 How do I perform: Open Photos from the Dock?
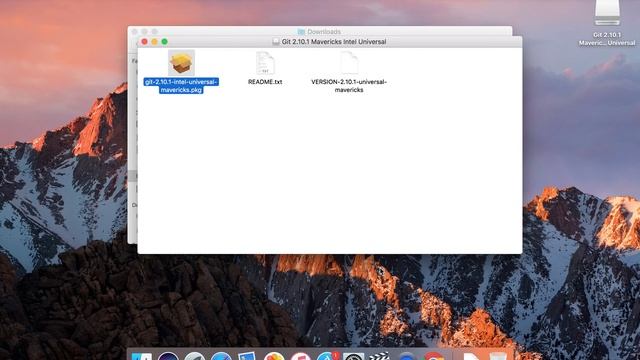pos(274,356)
